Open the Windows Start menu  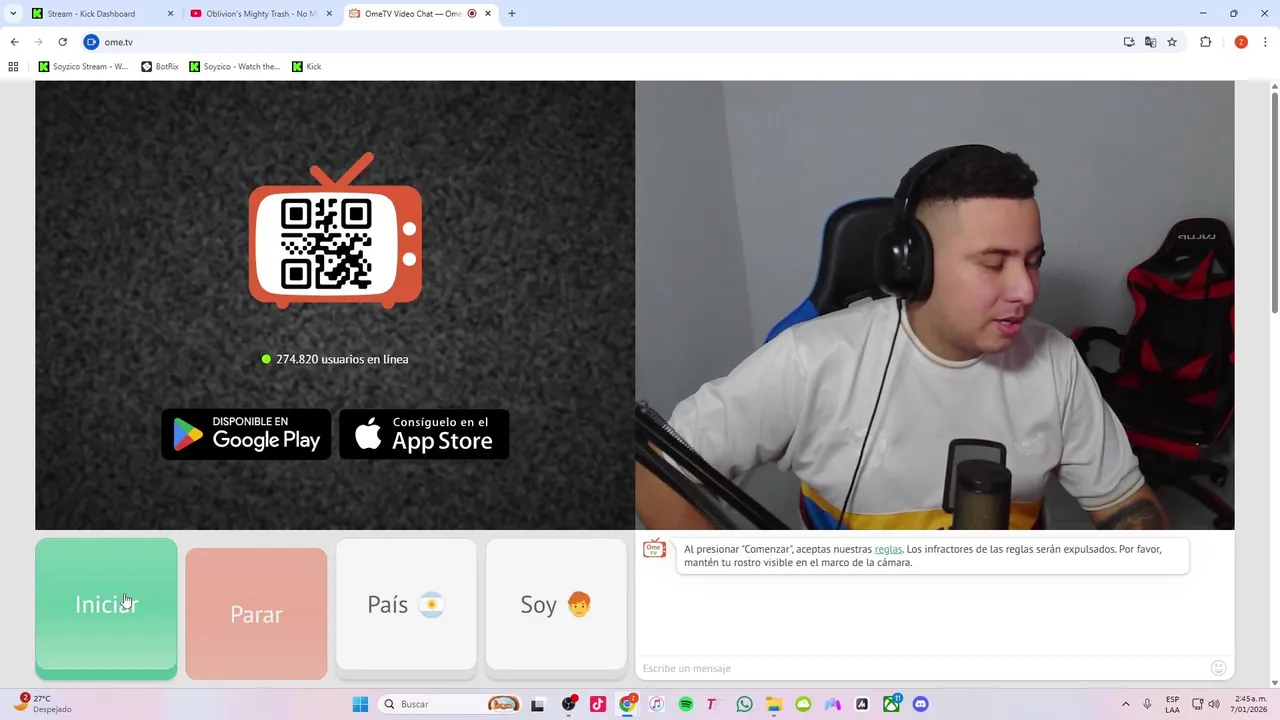[360, 704]
